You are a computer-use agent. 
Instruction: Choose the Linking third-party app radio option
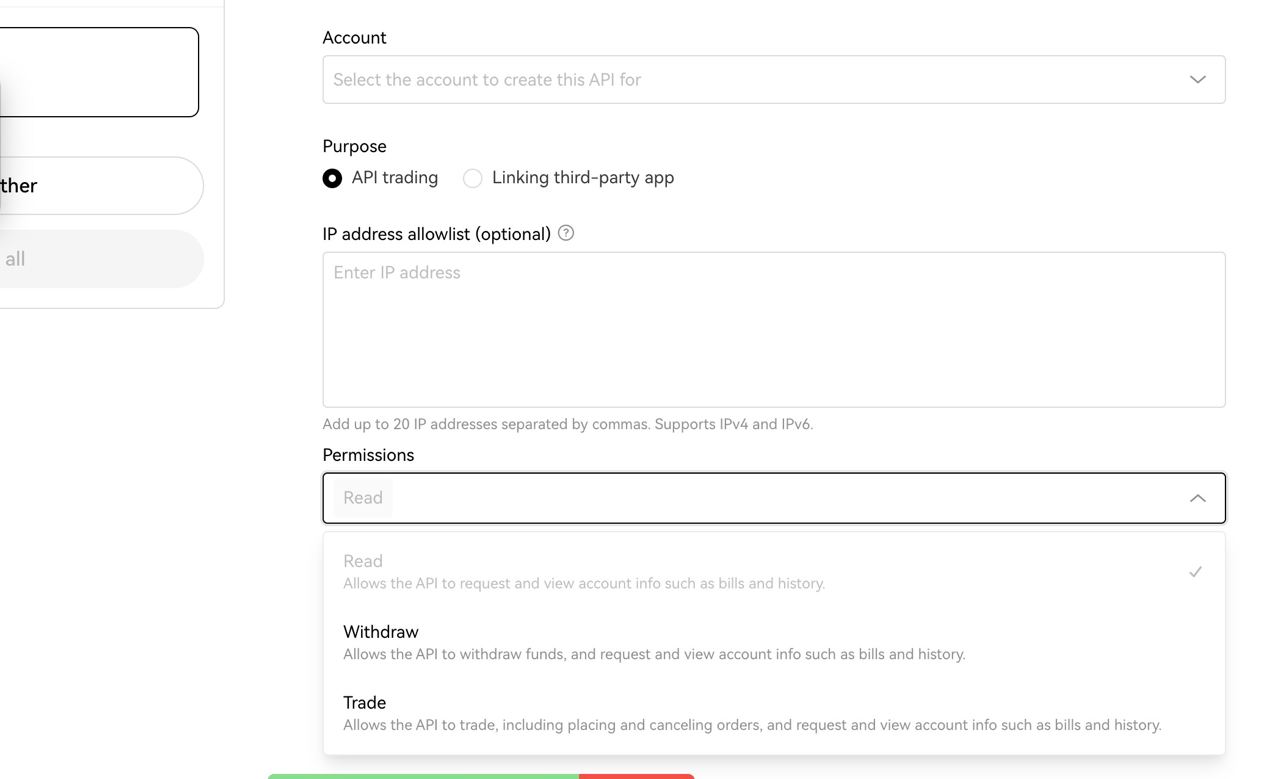pyautogui.click(x=473, y=178)
